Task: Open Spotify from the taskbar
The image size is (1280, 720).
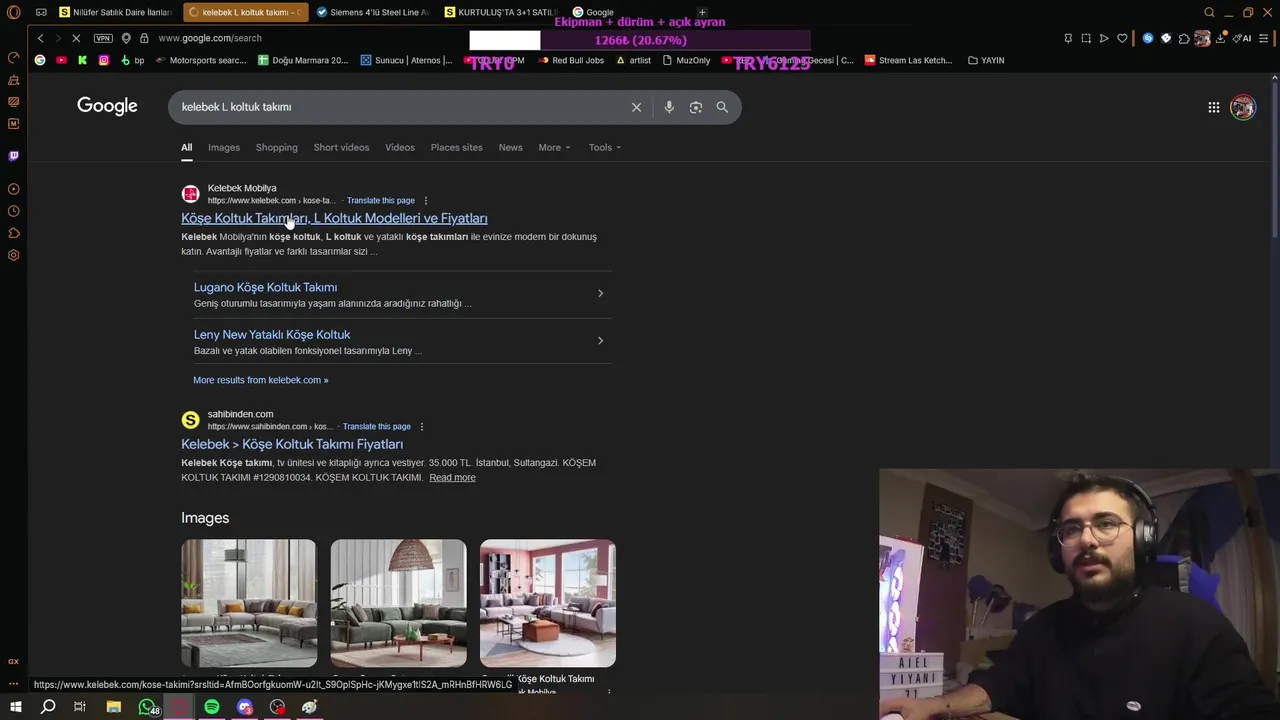Action: (x=212, y=707)
